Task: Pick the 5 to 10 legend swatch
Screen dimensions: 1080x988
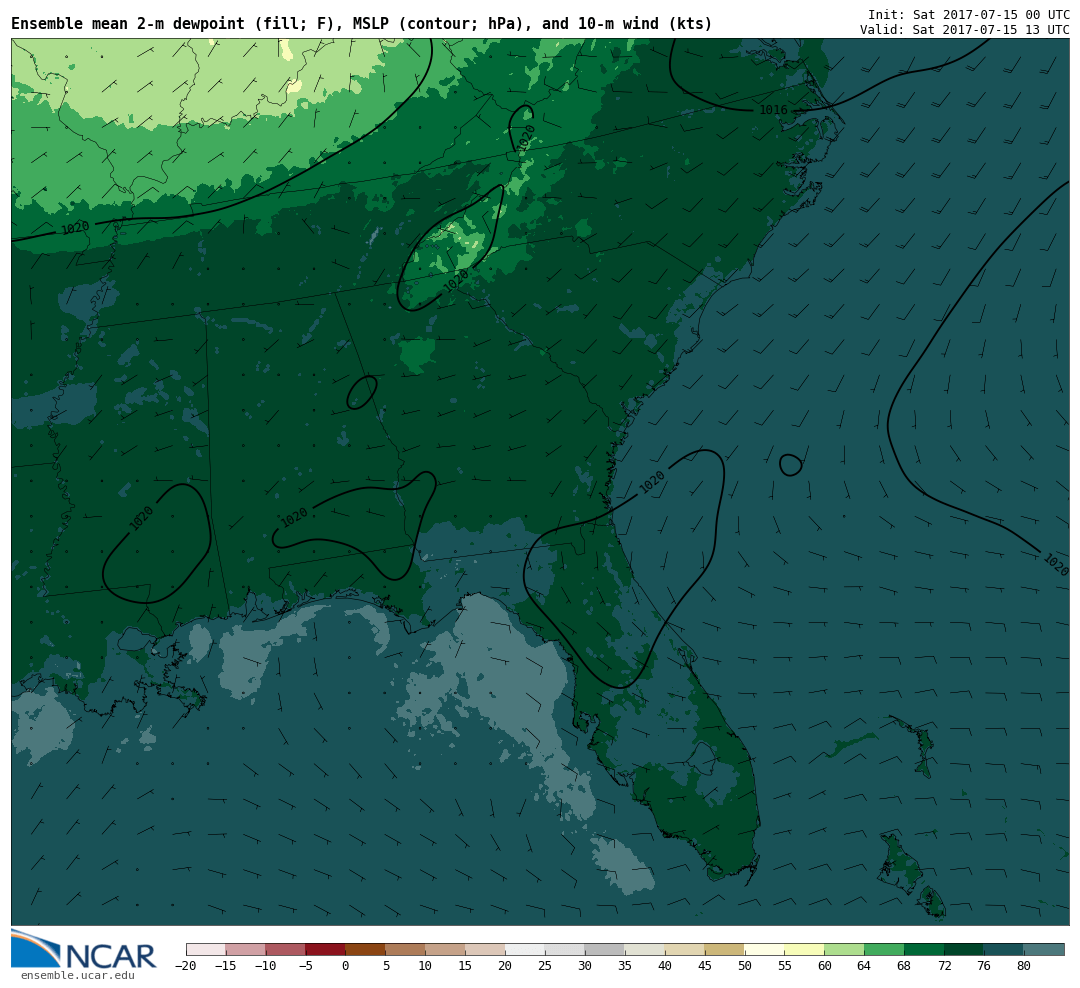Action: point(406,949)
